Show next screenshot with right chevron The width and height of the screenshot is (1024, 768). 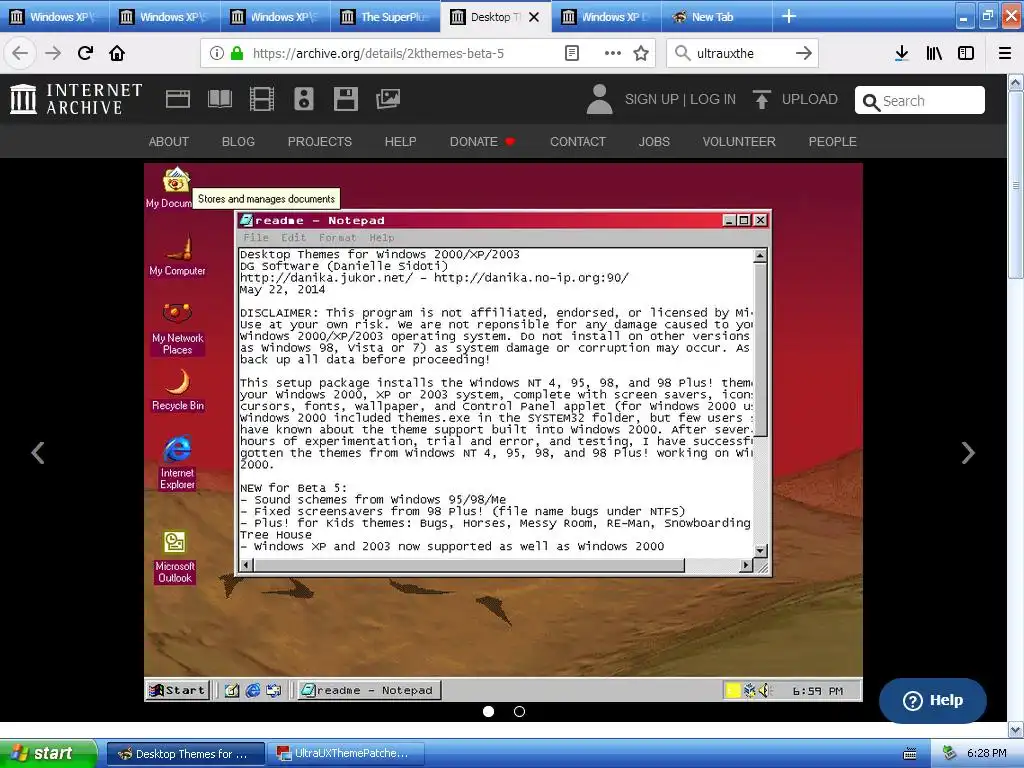[x=968, y=453]
